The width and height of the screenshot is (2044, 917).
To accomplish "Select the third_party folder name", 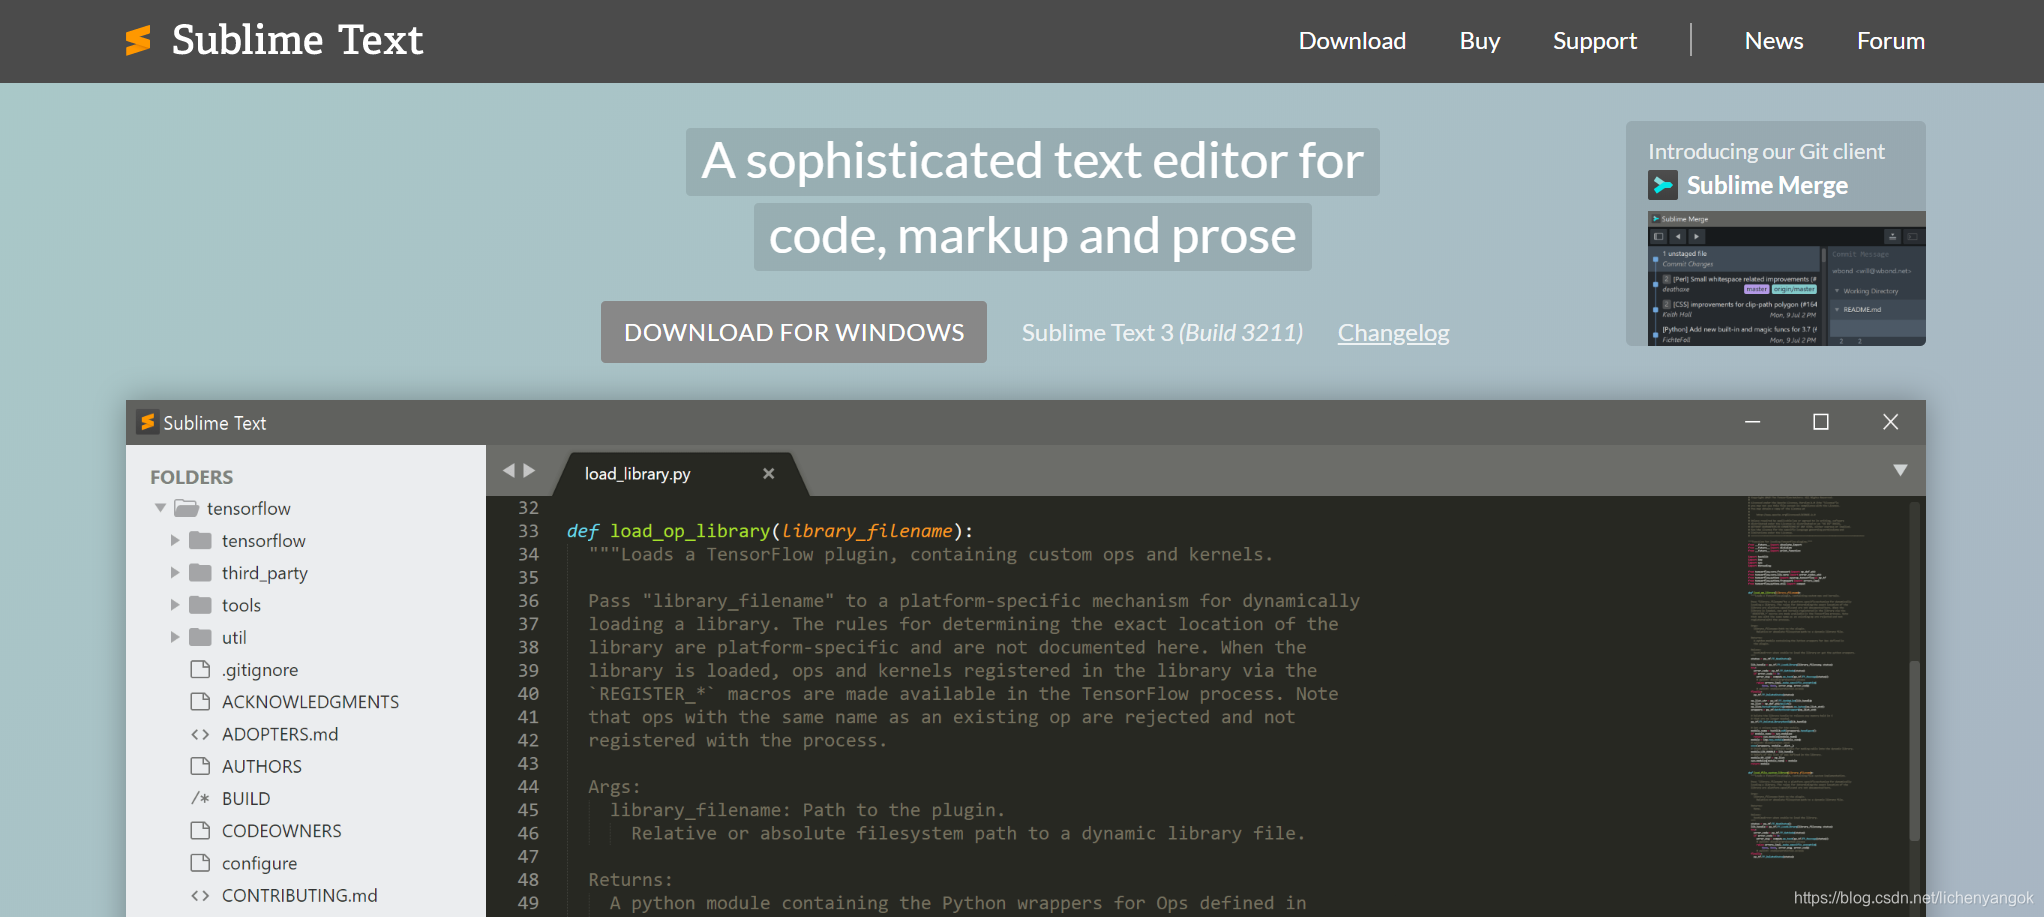I will (264, 573).
